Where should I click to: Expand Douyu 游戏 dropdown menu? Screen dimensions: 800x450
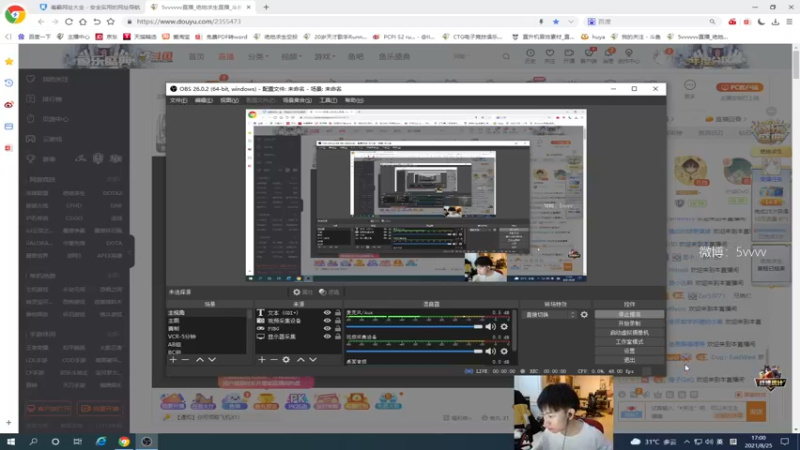325,56
